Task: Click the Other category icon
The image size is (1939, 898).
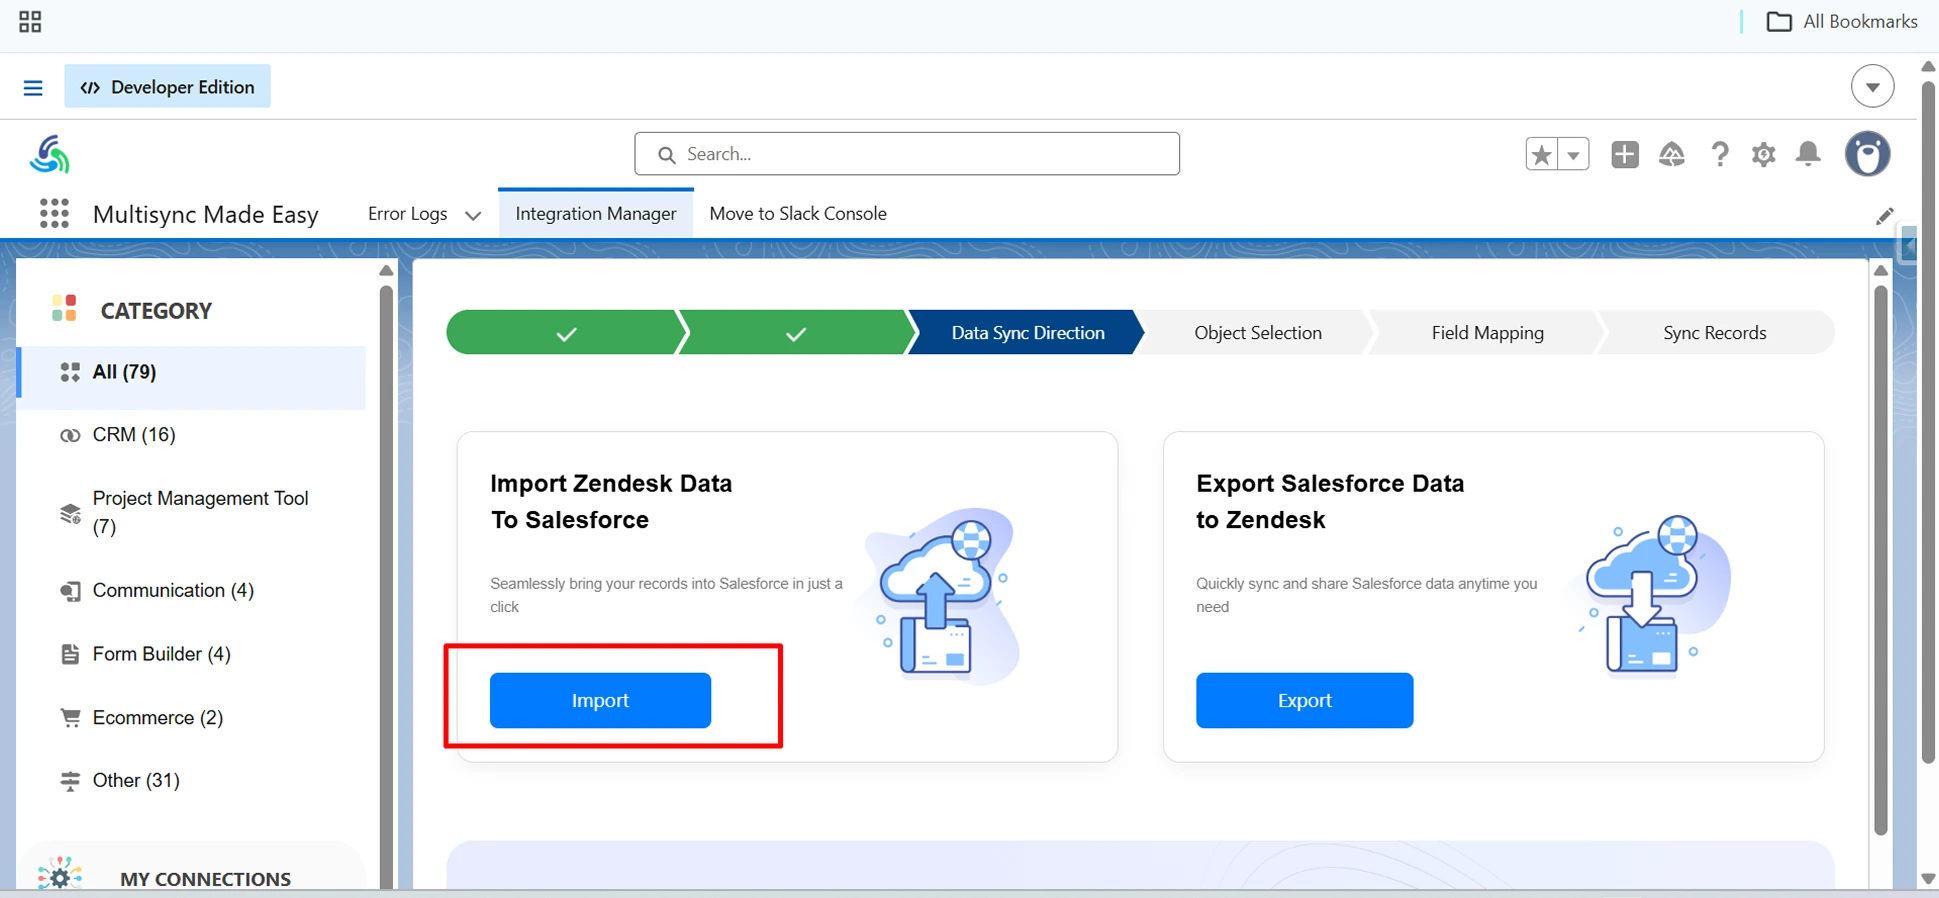Action: (x=70, y=782)
